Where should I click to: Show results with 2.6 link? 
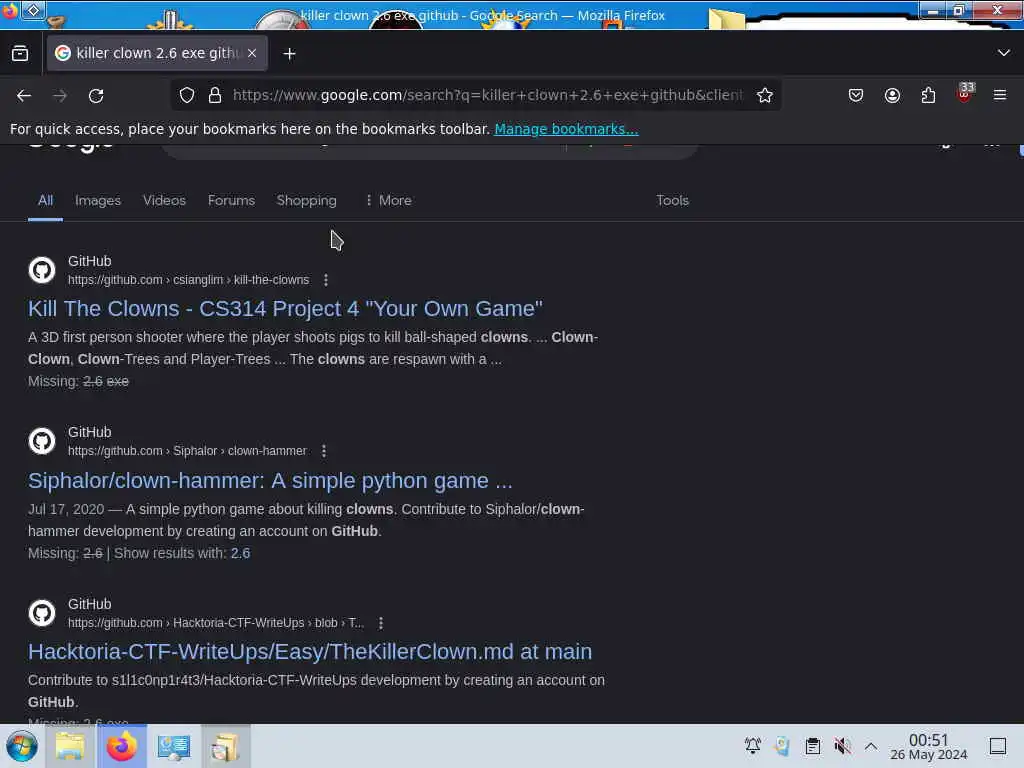point(240,553)
